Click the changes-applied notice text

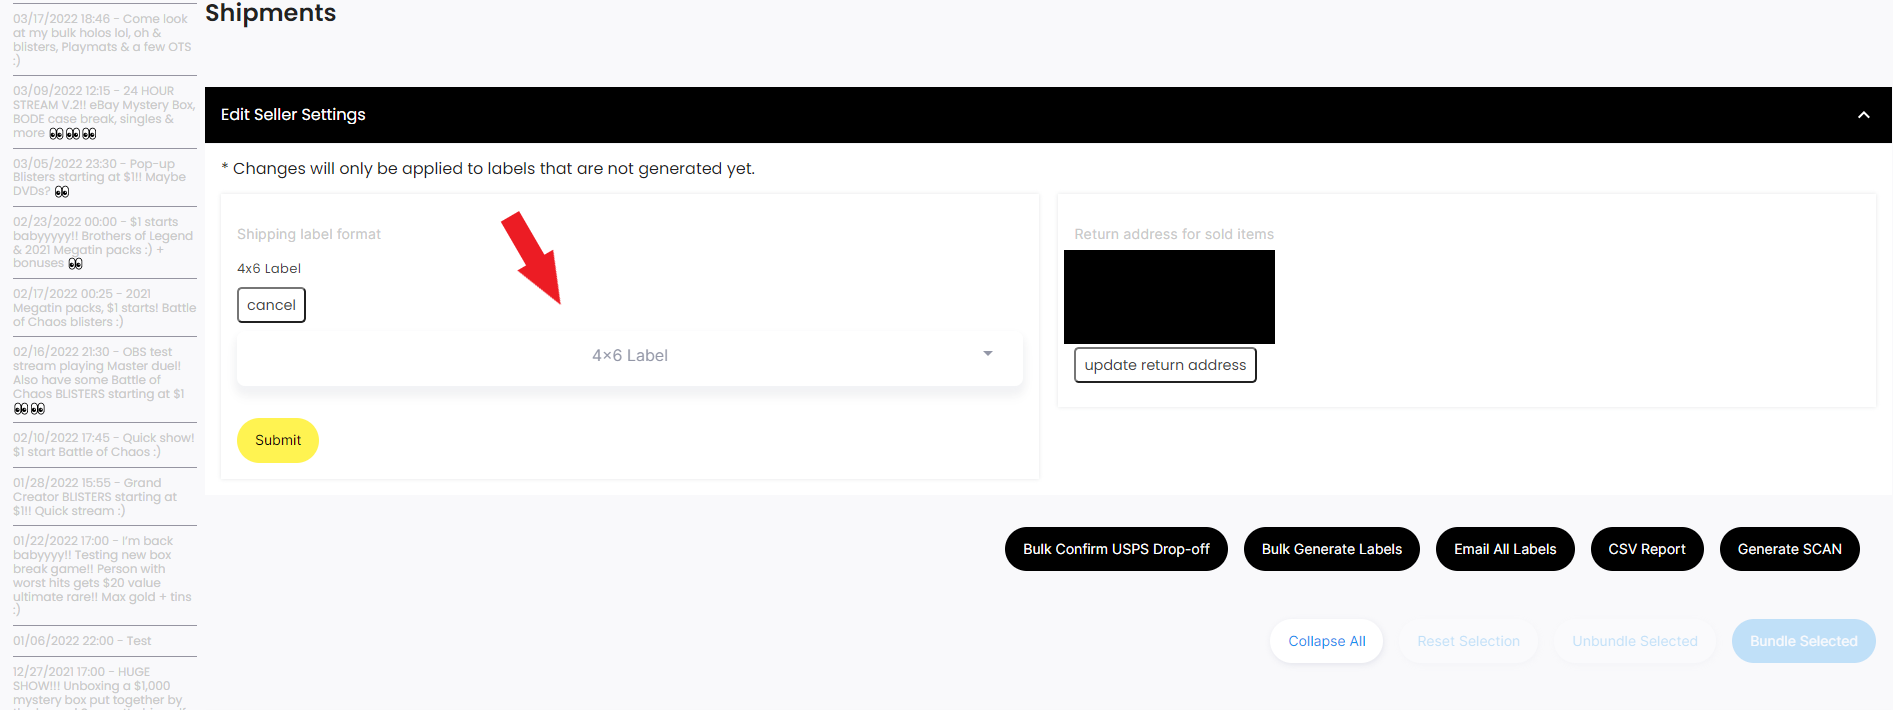(488, 169)
